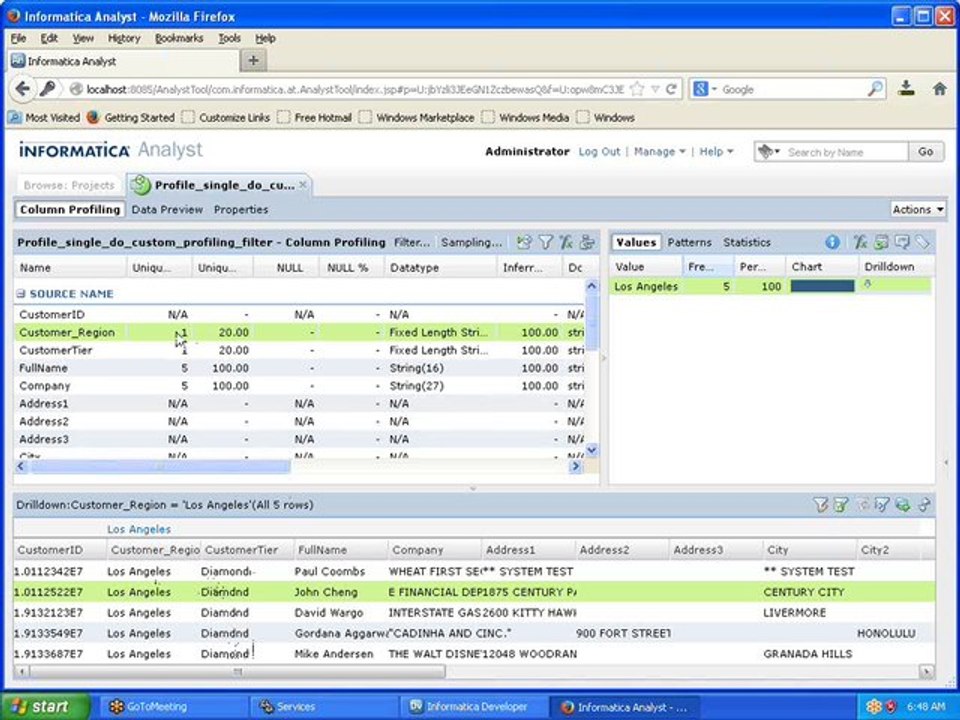Screen dimensions: 960x720
Task: Switch to the Properties tab
Action: click(241, 209)
